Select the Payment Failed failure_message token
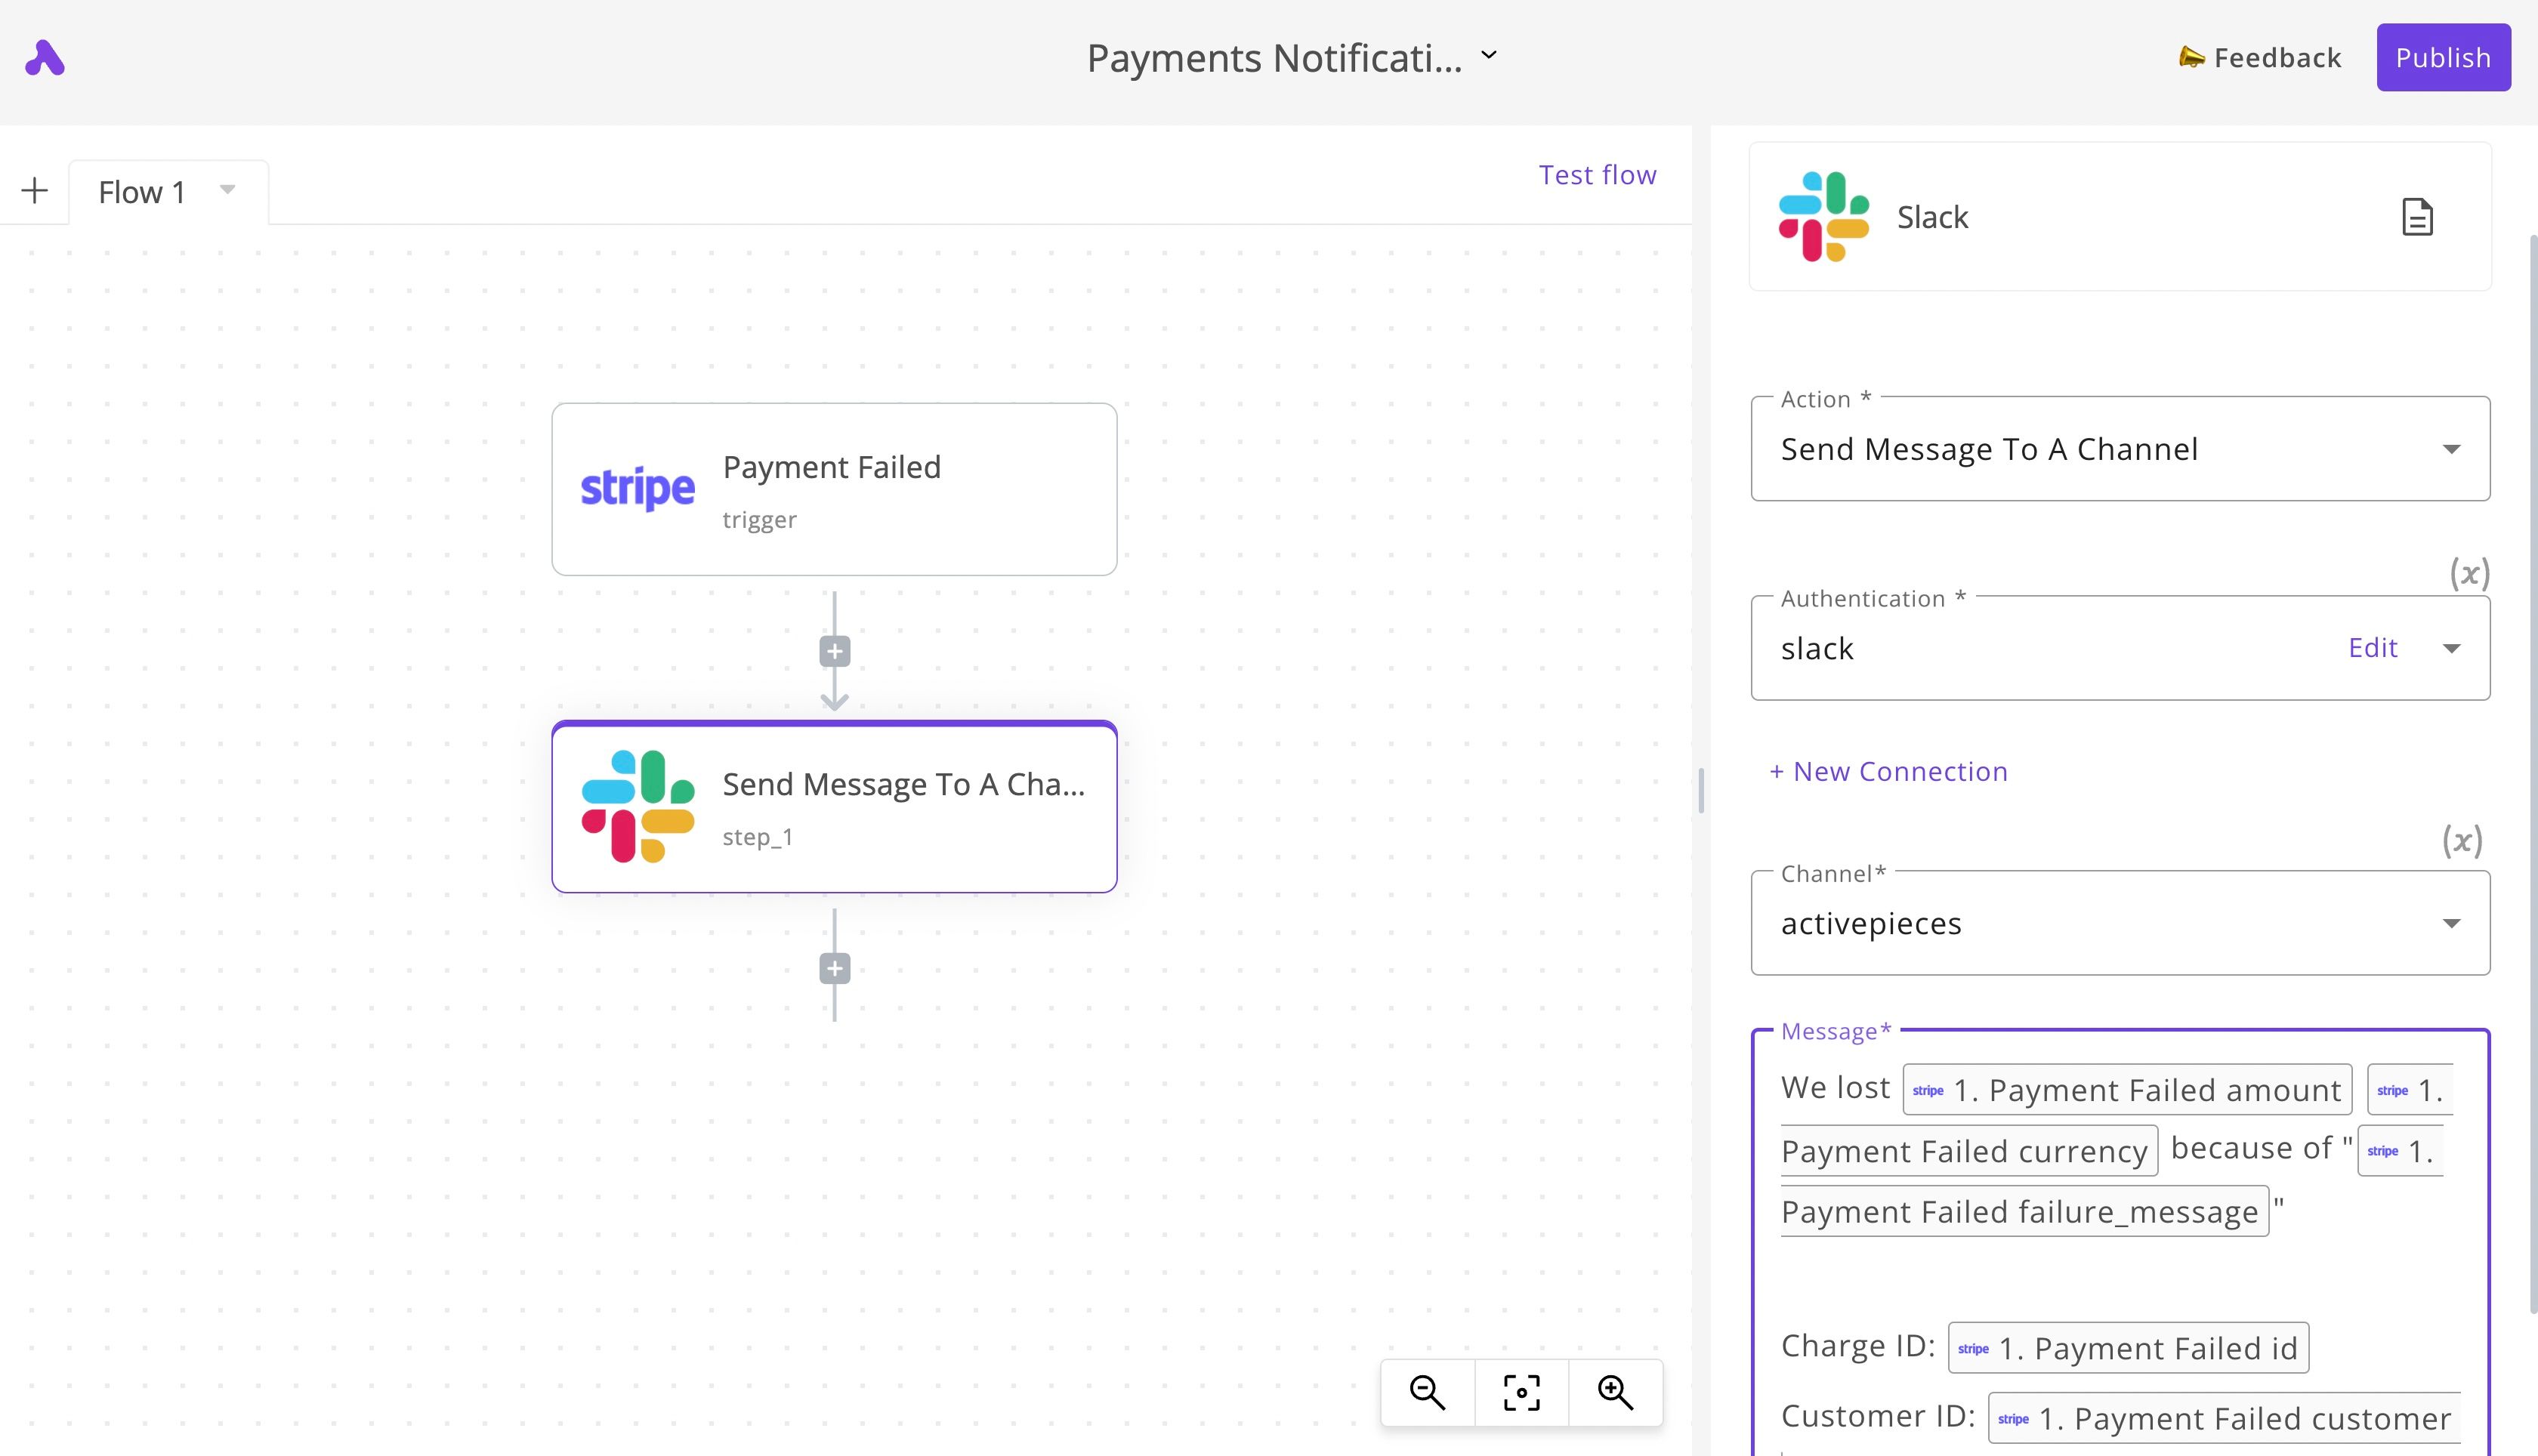This screenshot has height=1456, width=2538. click(2024, 1212)
